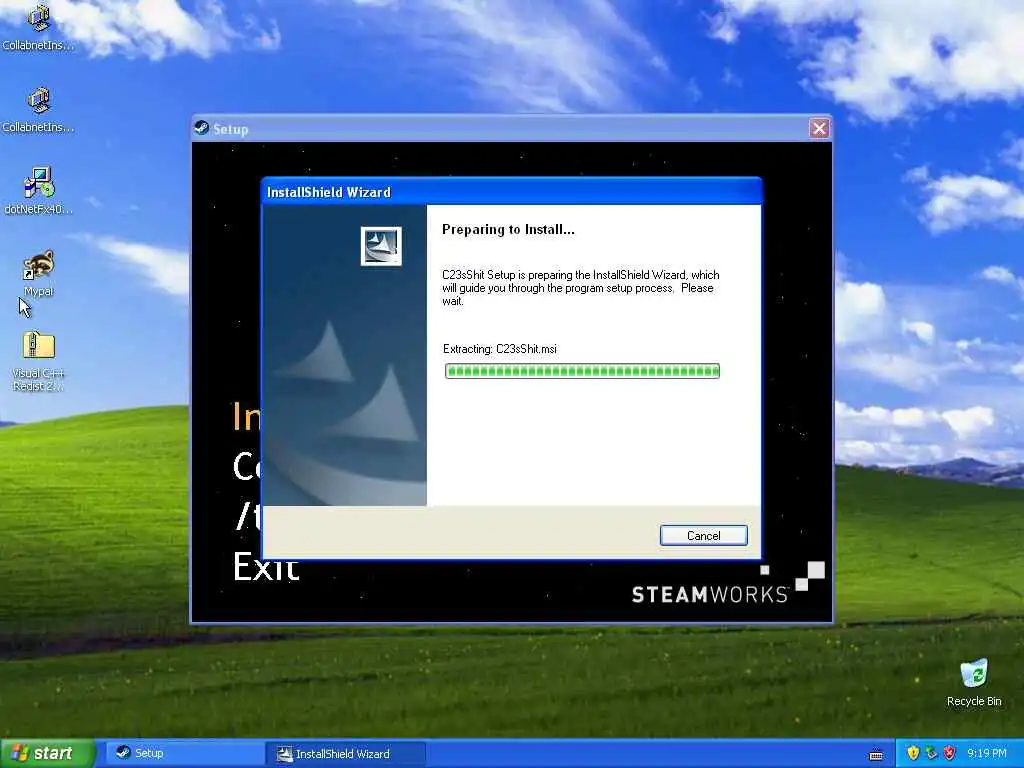Click the InstallShield Wizard dialog title bar
This screenshot has height=768, width=1024.
(x=511, y=192)
